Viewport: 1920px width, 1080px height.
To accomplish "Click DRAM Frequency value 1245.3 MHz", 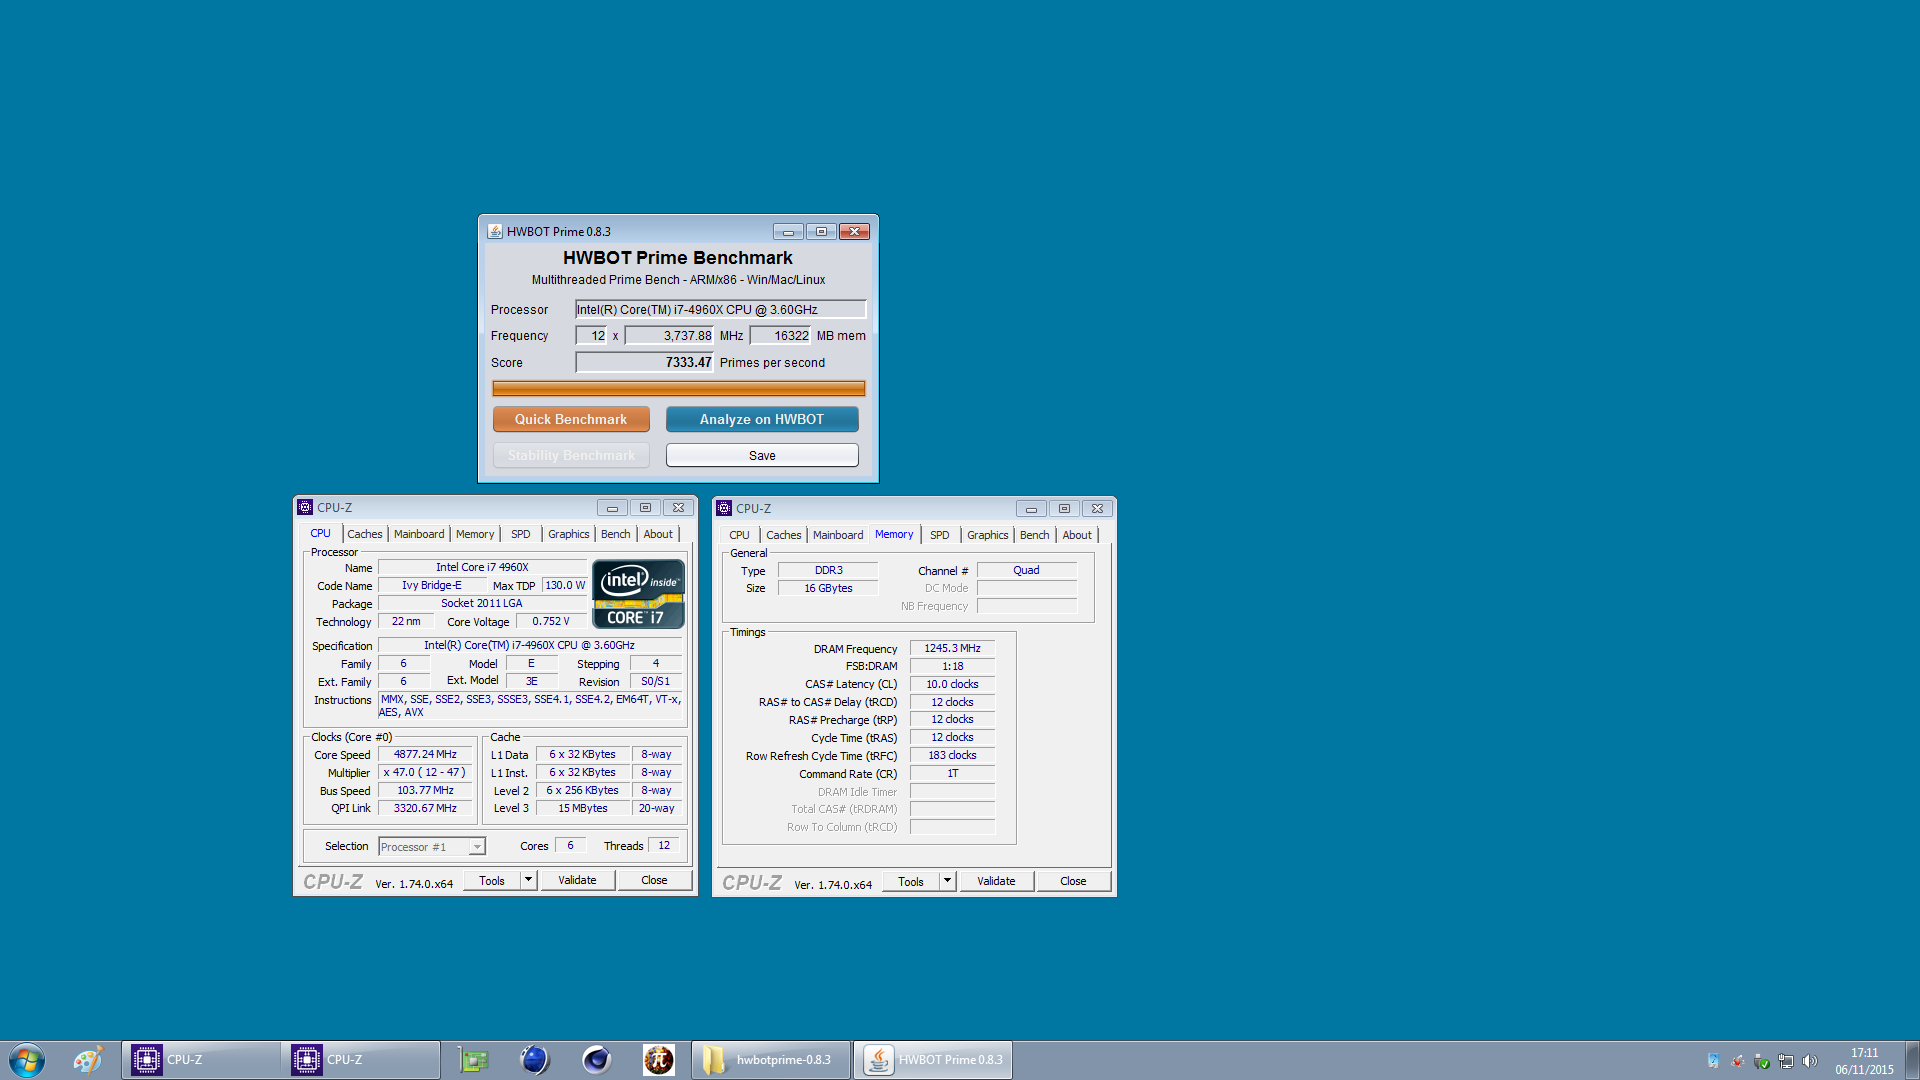I will tap(952, 648).
